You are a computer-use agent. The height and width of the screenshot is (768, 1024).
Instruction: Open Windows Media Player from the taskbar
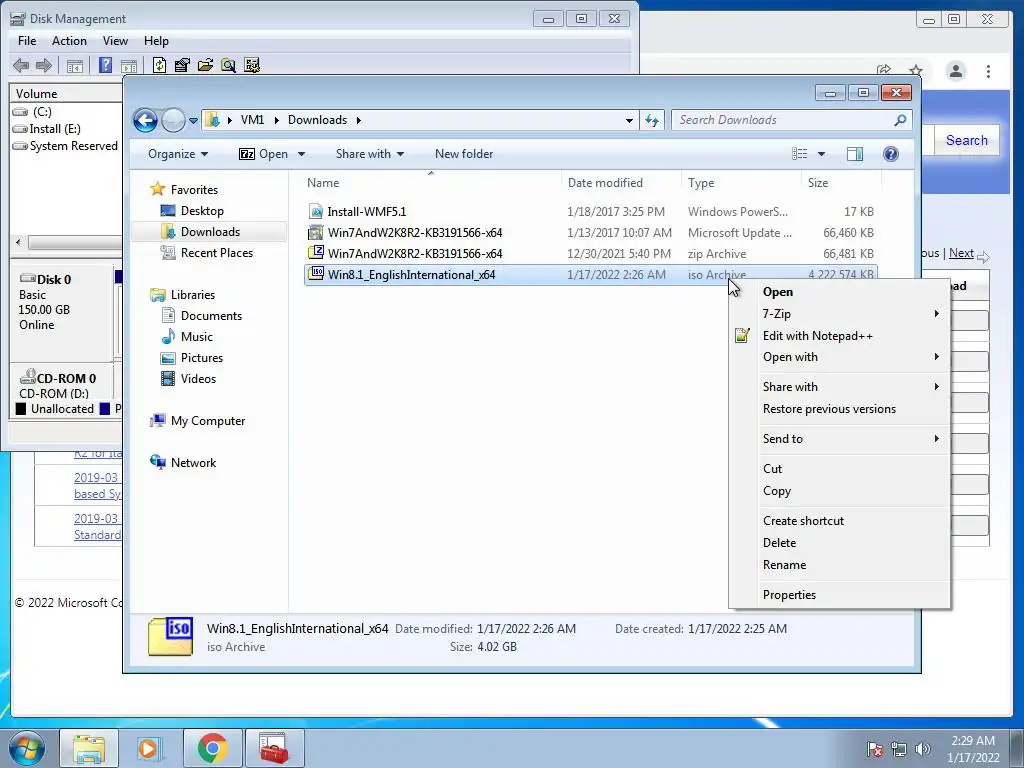coord(151,748)
